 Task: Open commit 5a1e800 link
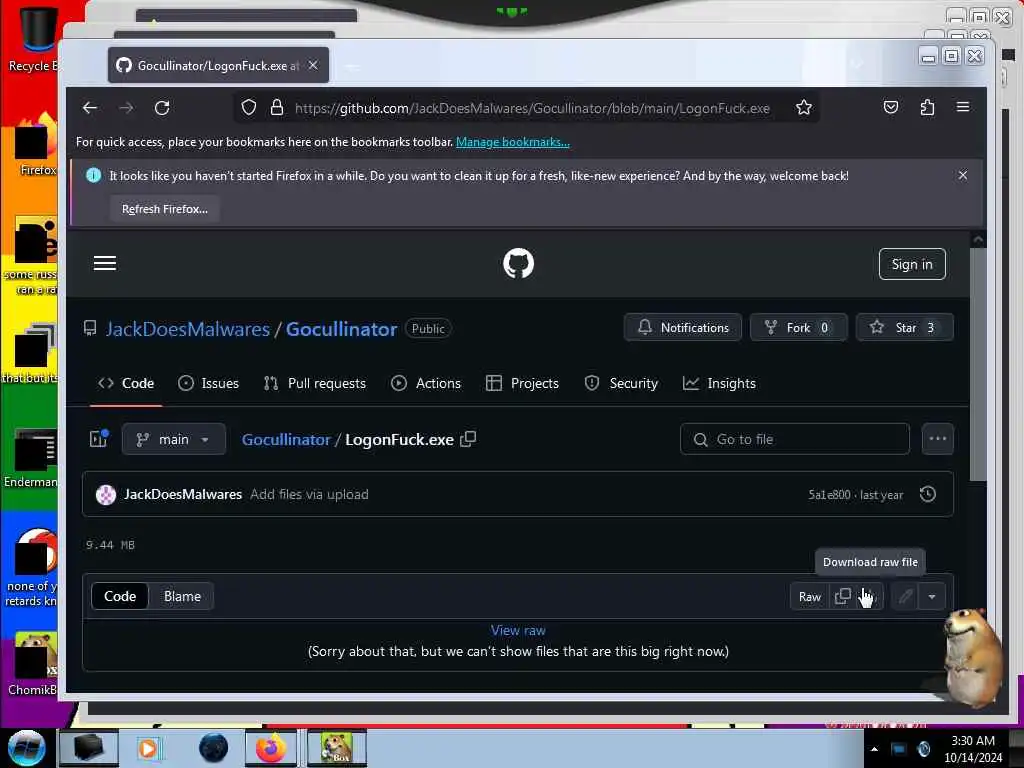point(829,494)
